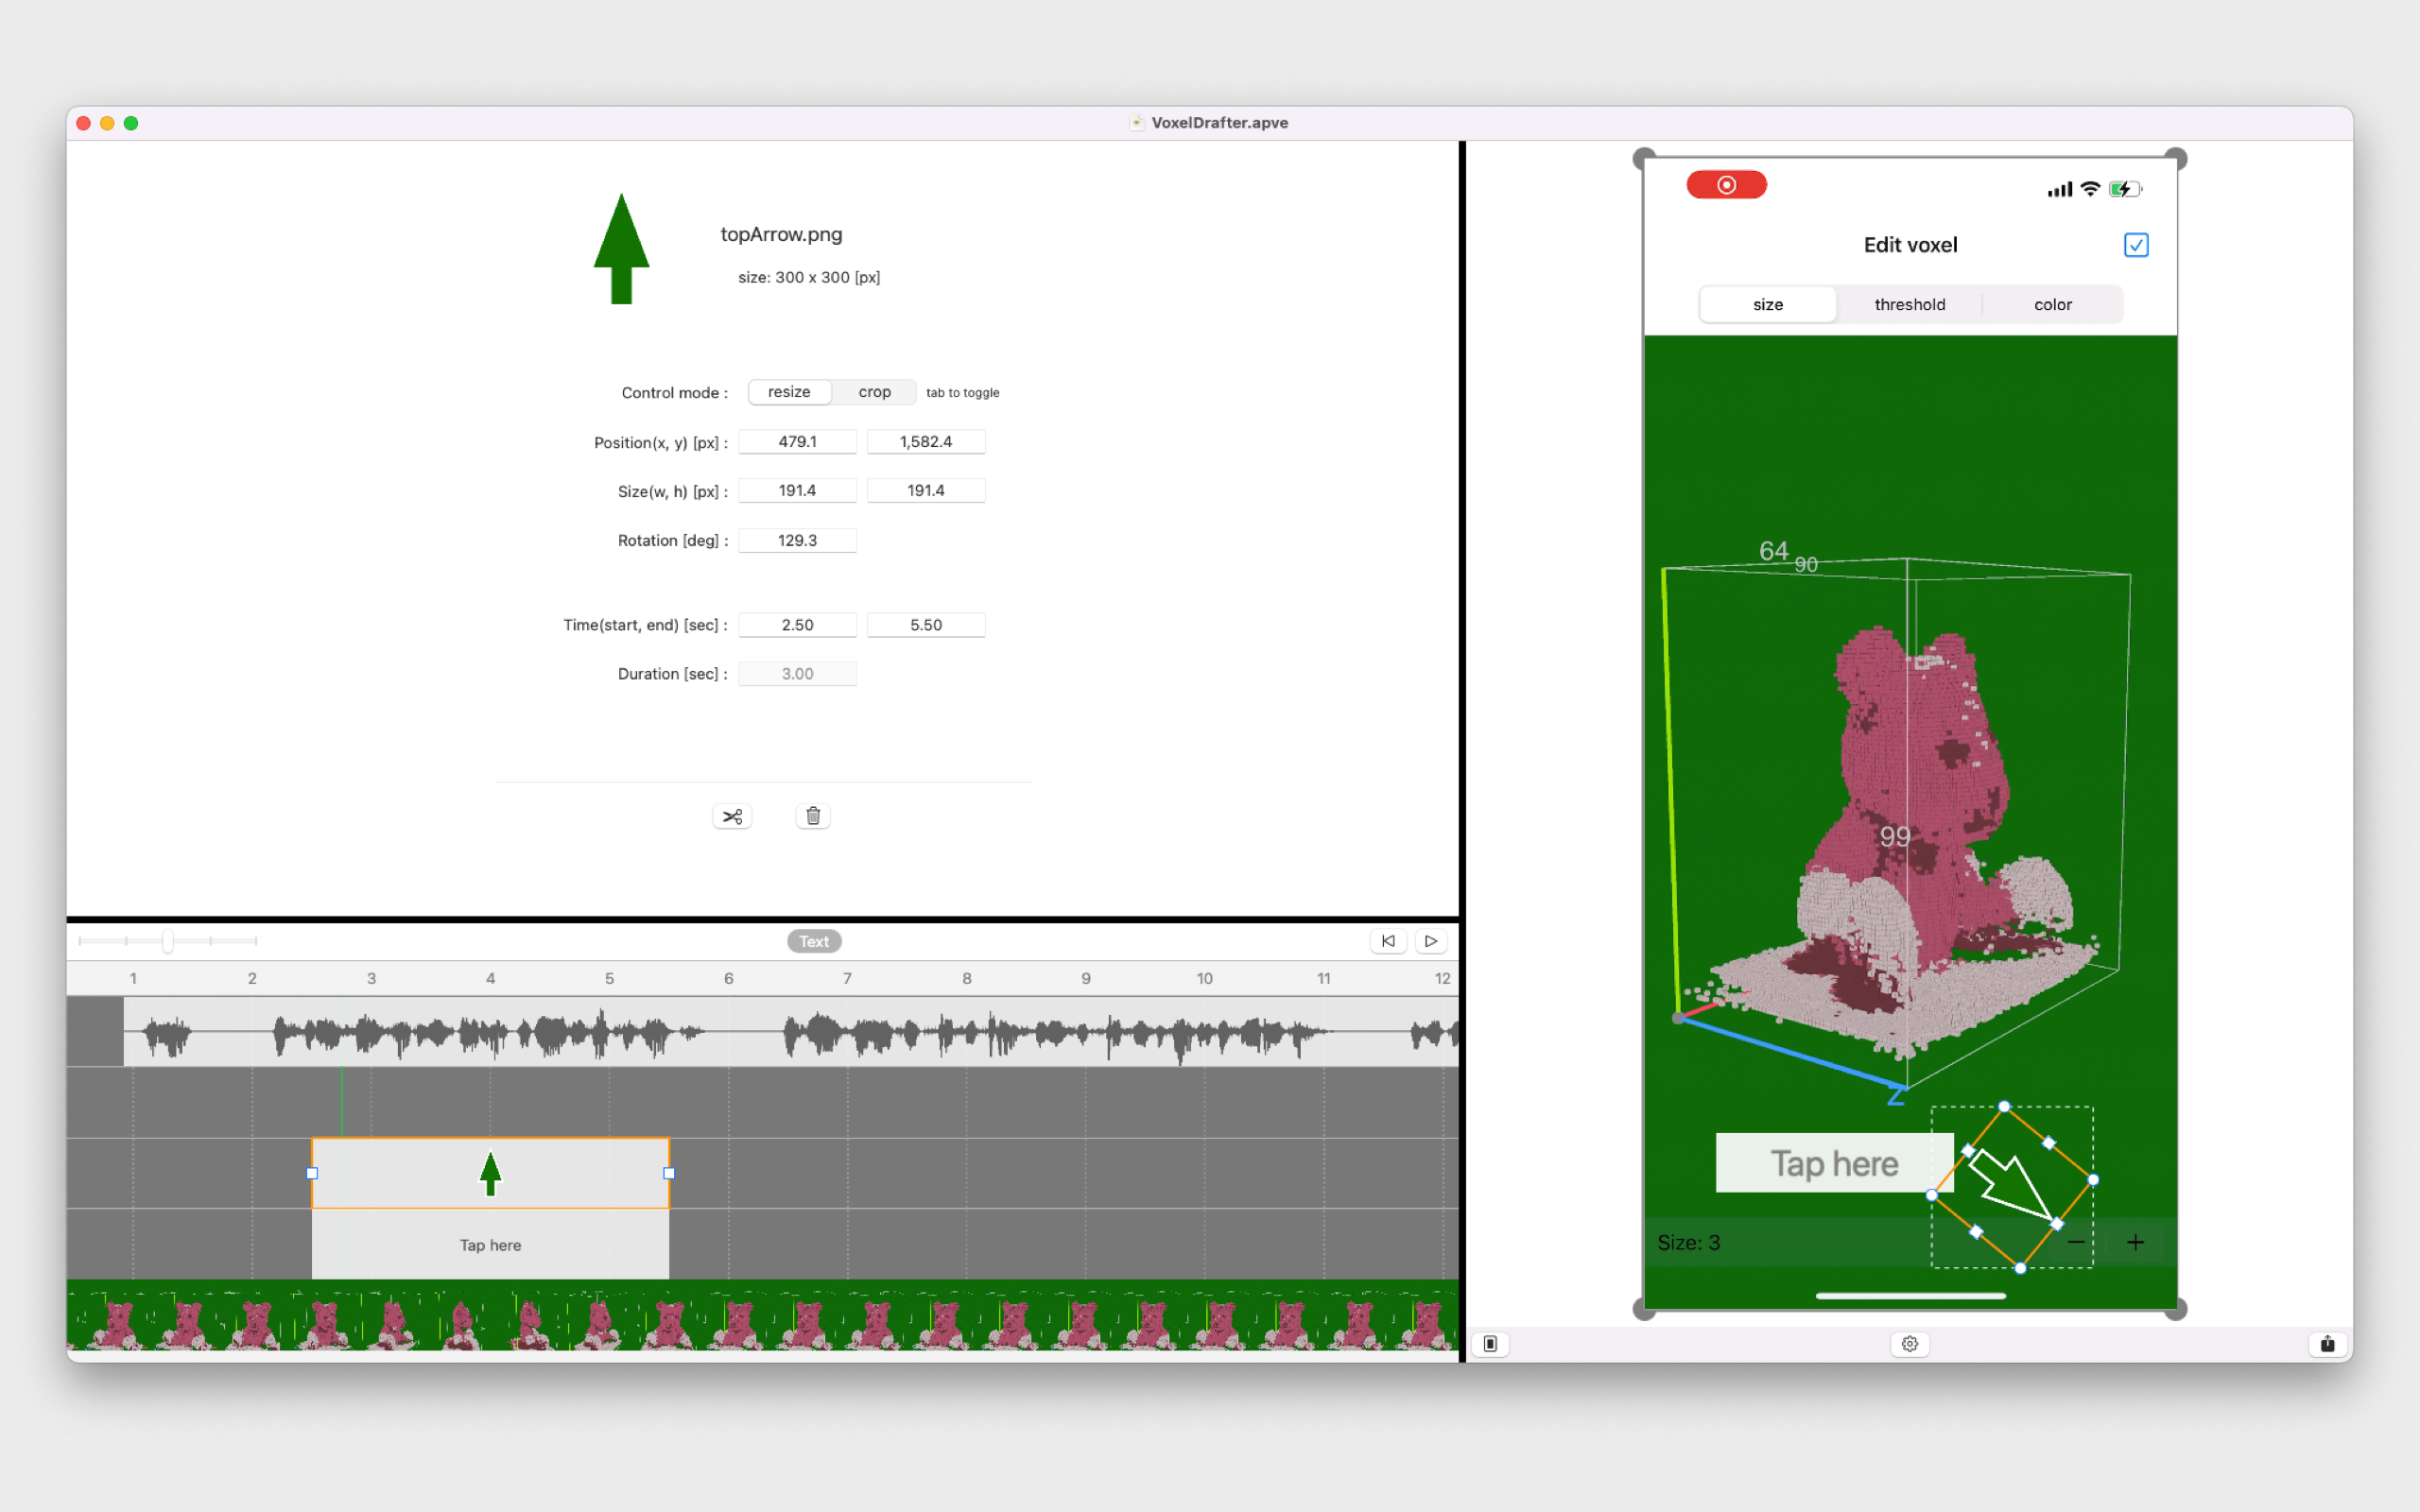The height and width of the screenshot is (1512, 2420).
Task: Click the Rotation degrees field
Action: coord(797,540)
